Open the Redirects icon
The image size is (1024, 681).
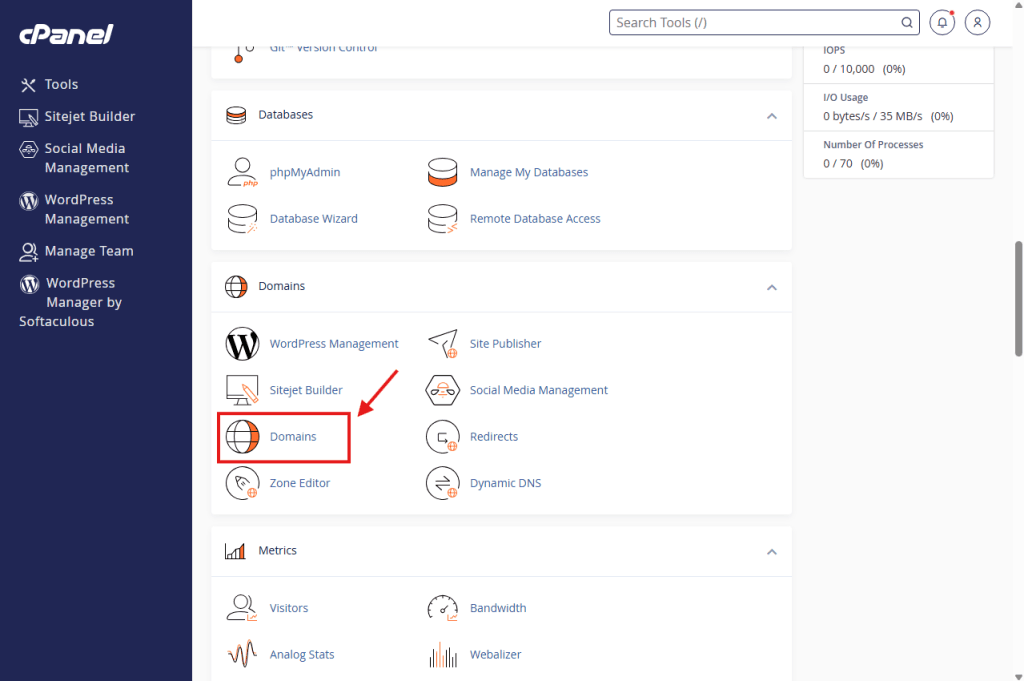click(x=442, y=437)
